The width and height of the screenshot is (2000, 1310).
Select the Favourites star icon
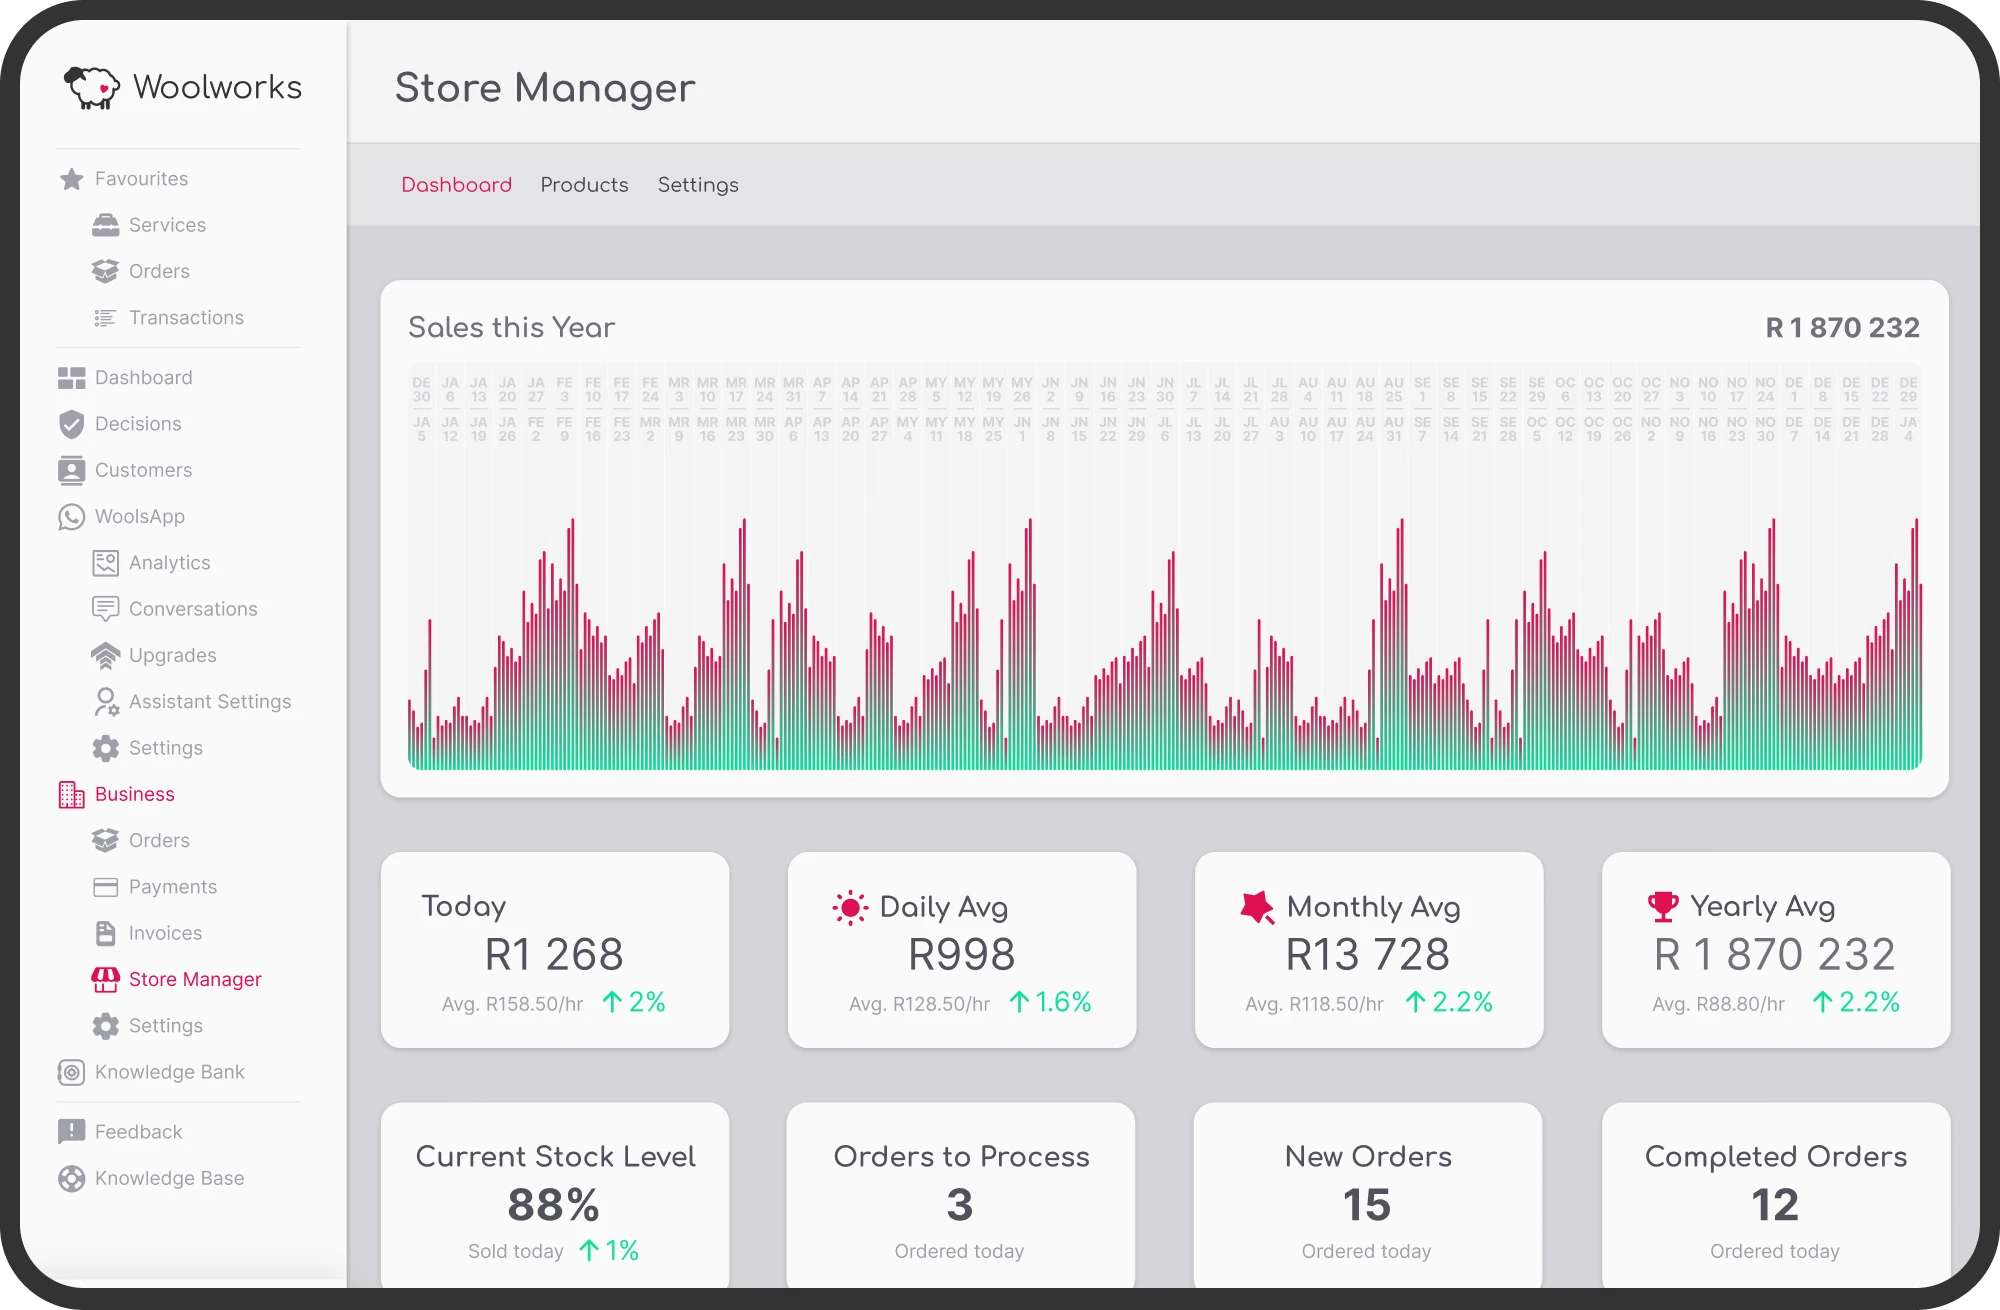click(x=69, y=178)
